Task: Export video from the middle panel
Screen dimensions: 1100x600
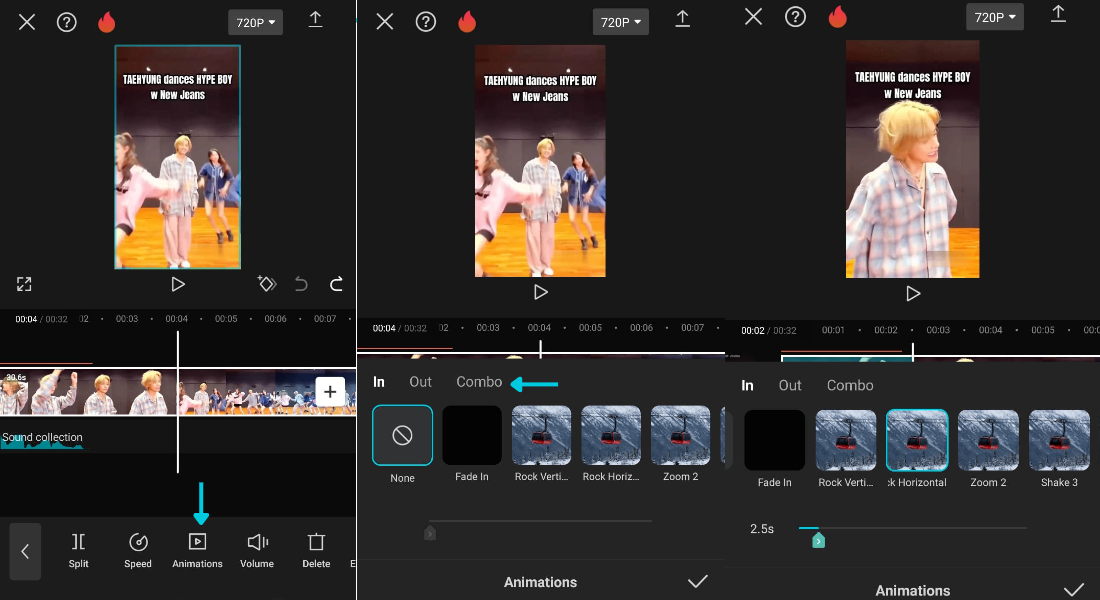Action: tap(683, 19)
